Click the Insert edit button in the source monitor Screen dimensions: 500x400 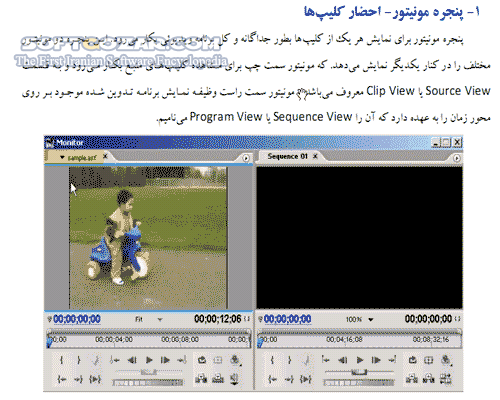pos(201,379)
